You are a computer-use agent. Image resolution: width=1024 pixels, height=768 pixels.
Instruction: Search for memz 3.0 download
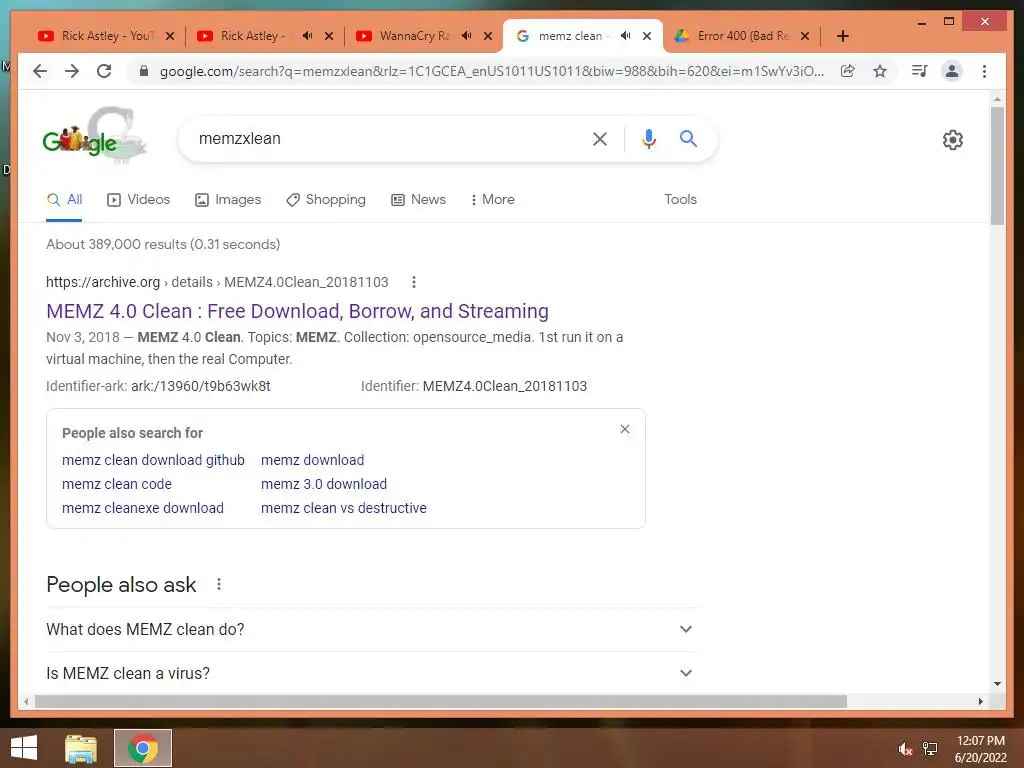coord(324,484)
